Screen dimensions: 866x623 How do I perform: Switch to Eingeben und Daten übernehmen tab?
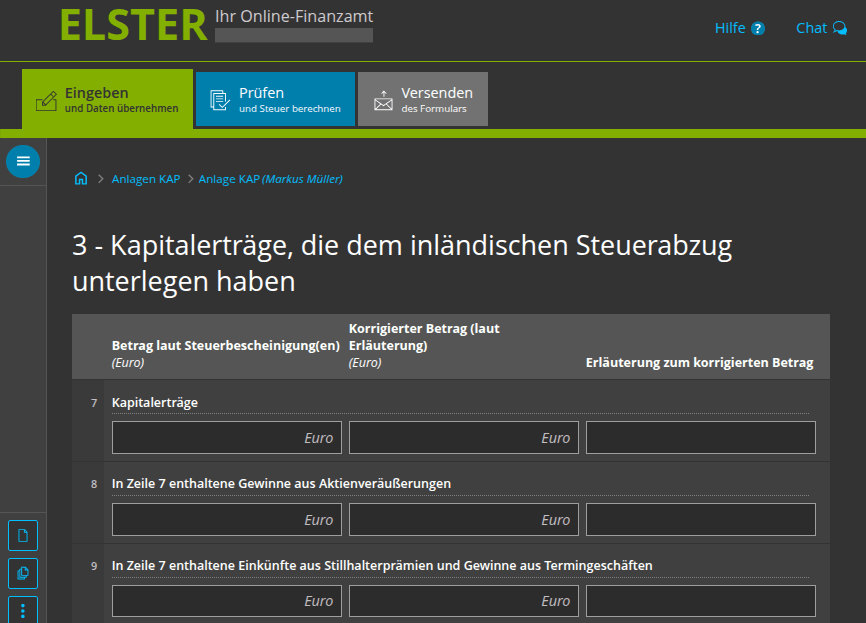tap(107, 99)
